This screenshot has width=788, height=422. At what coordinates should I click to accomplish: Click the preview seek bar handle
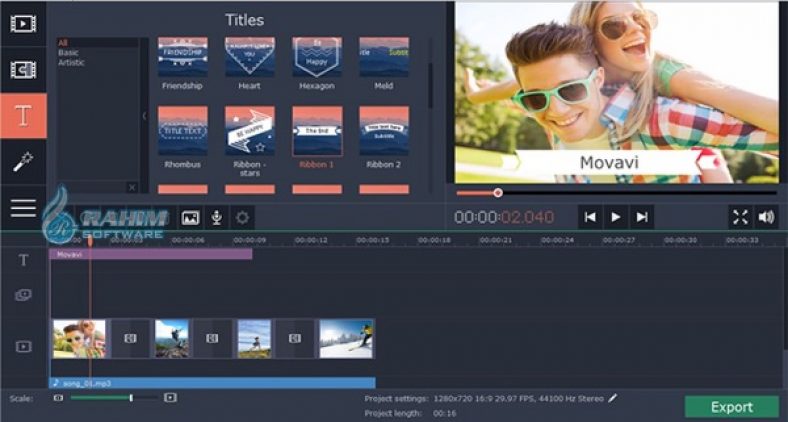click(x=498, y=192)
